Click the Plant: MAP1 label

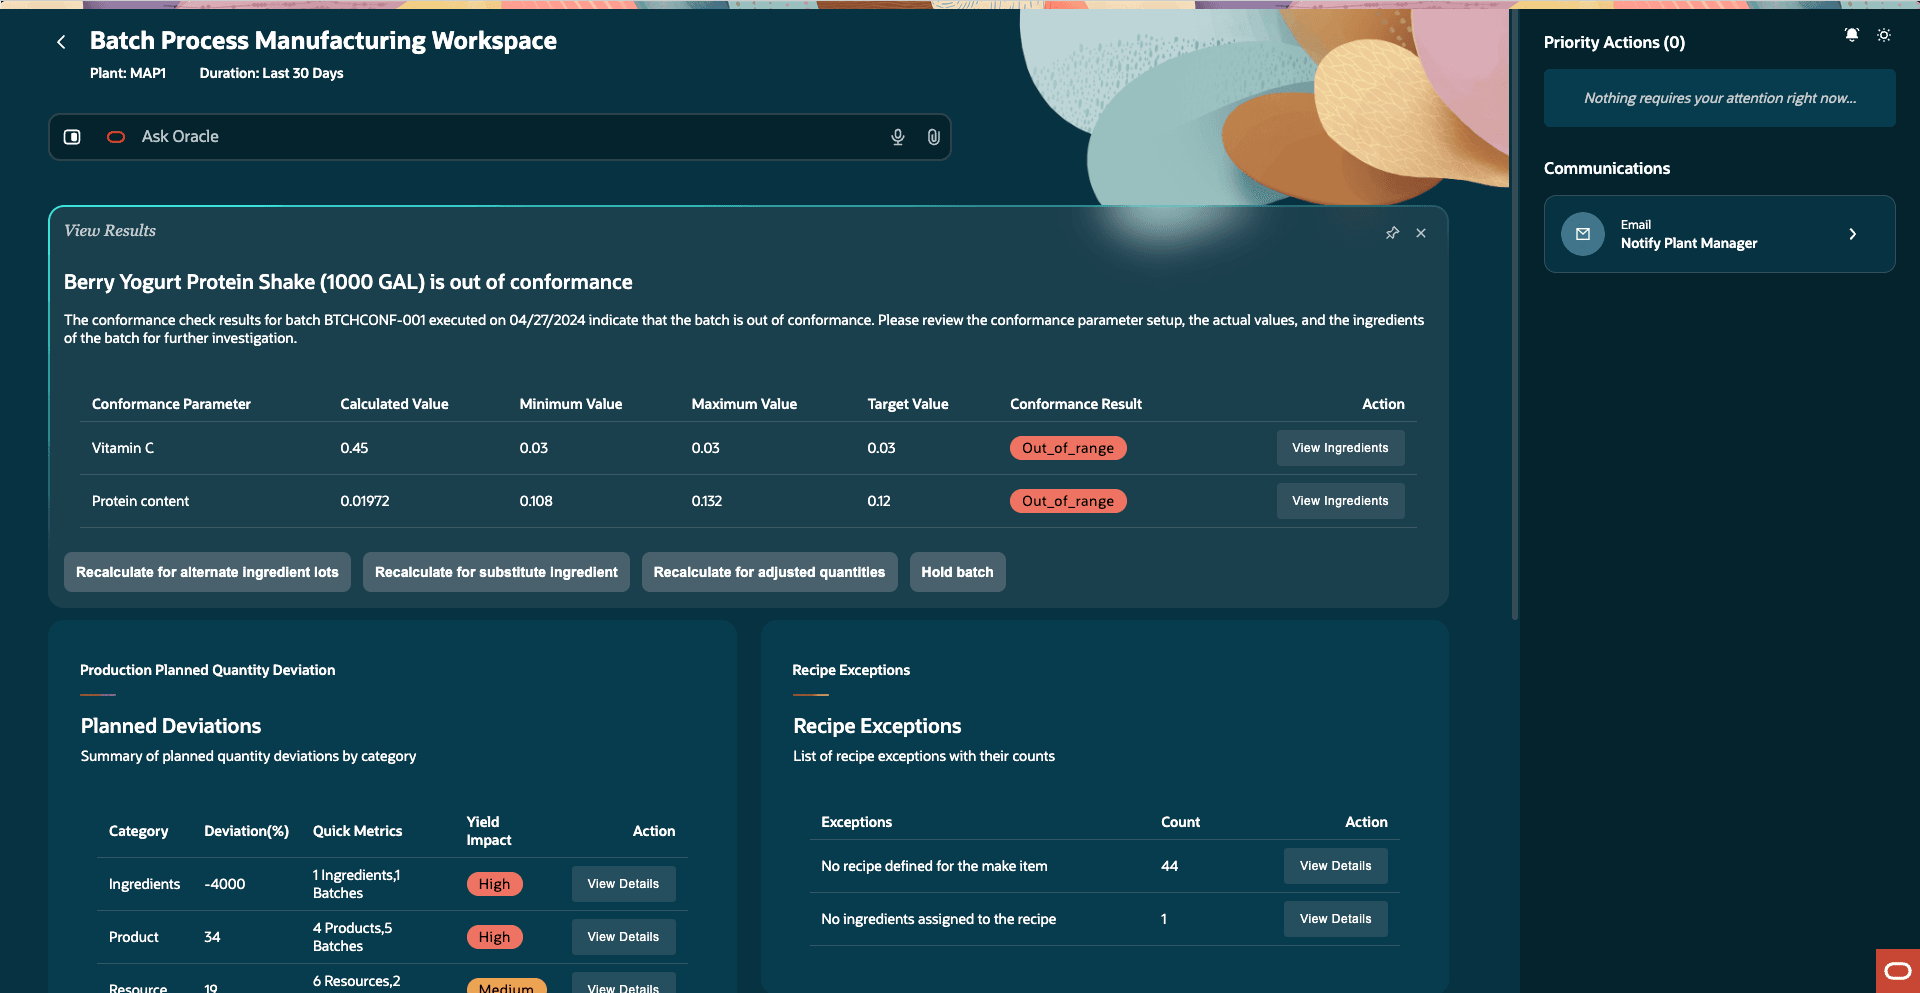128,73
